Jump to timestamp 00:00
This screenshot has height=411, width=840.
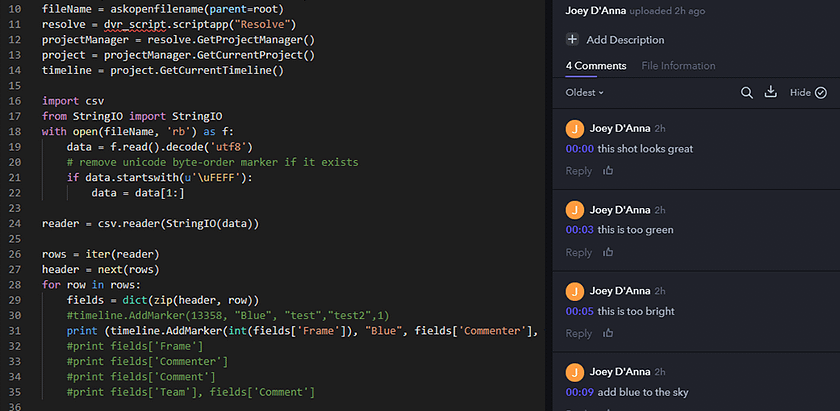580,149
